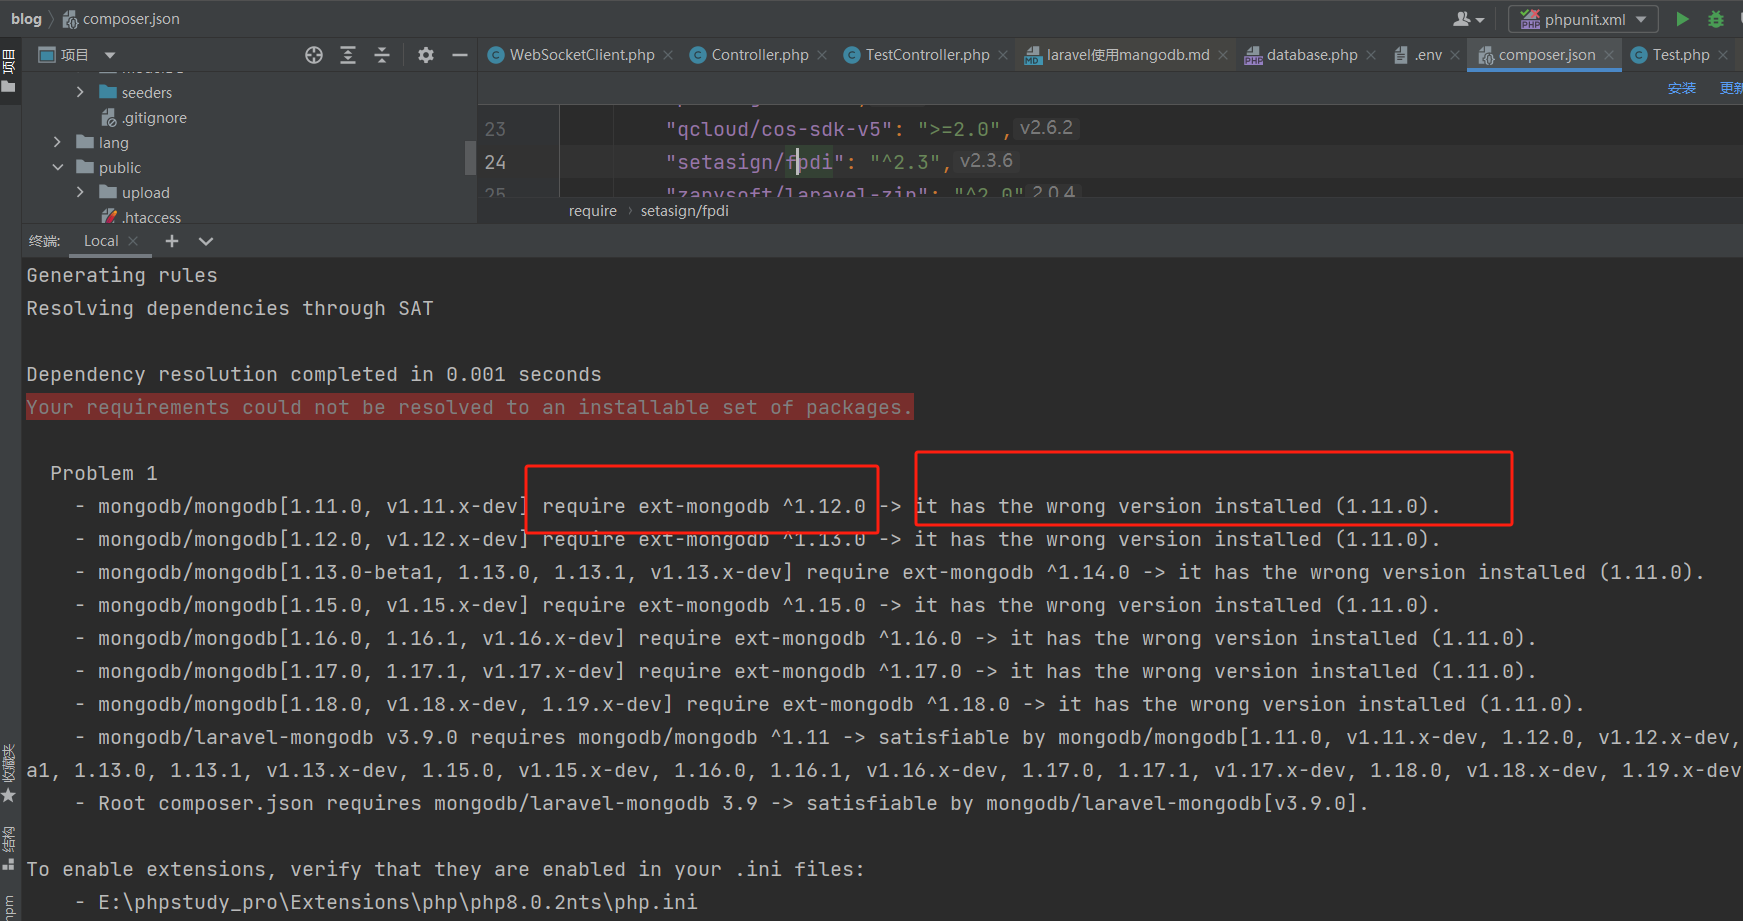Close the Controller.php tab

822,55
